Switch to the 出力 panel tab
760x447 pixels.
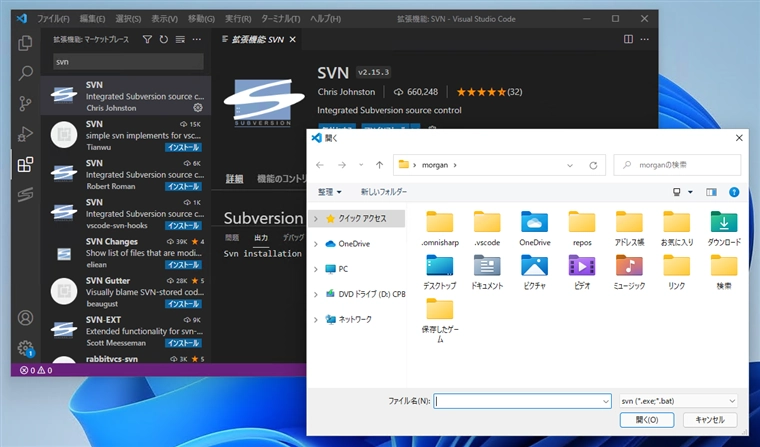pyautogui.click(x=261, y=238)
